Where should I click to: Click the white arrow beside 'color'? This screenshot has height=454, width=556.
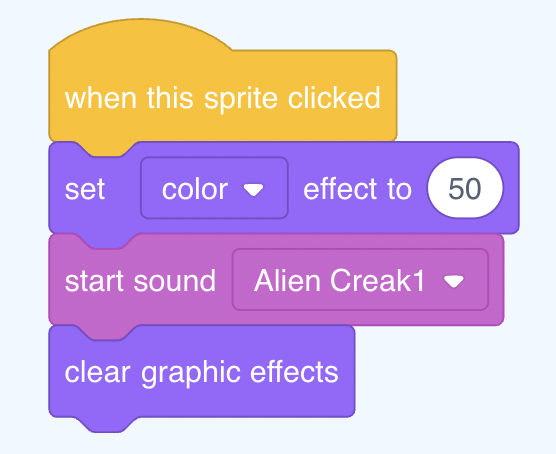[254, 190]
